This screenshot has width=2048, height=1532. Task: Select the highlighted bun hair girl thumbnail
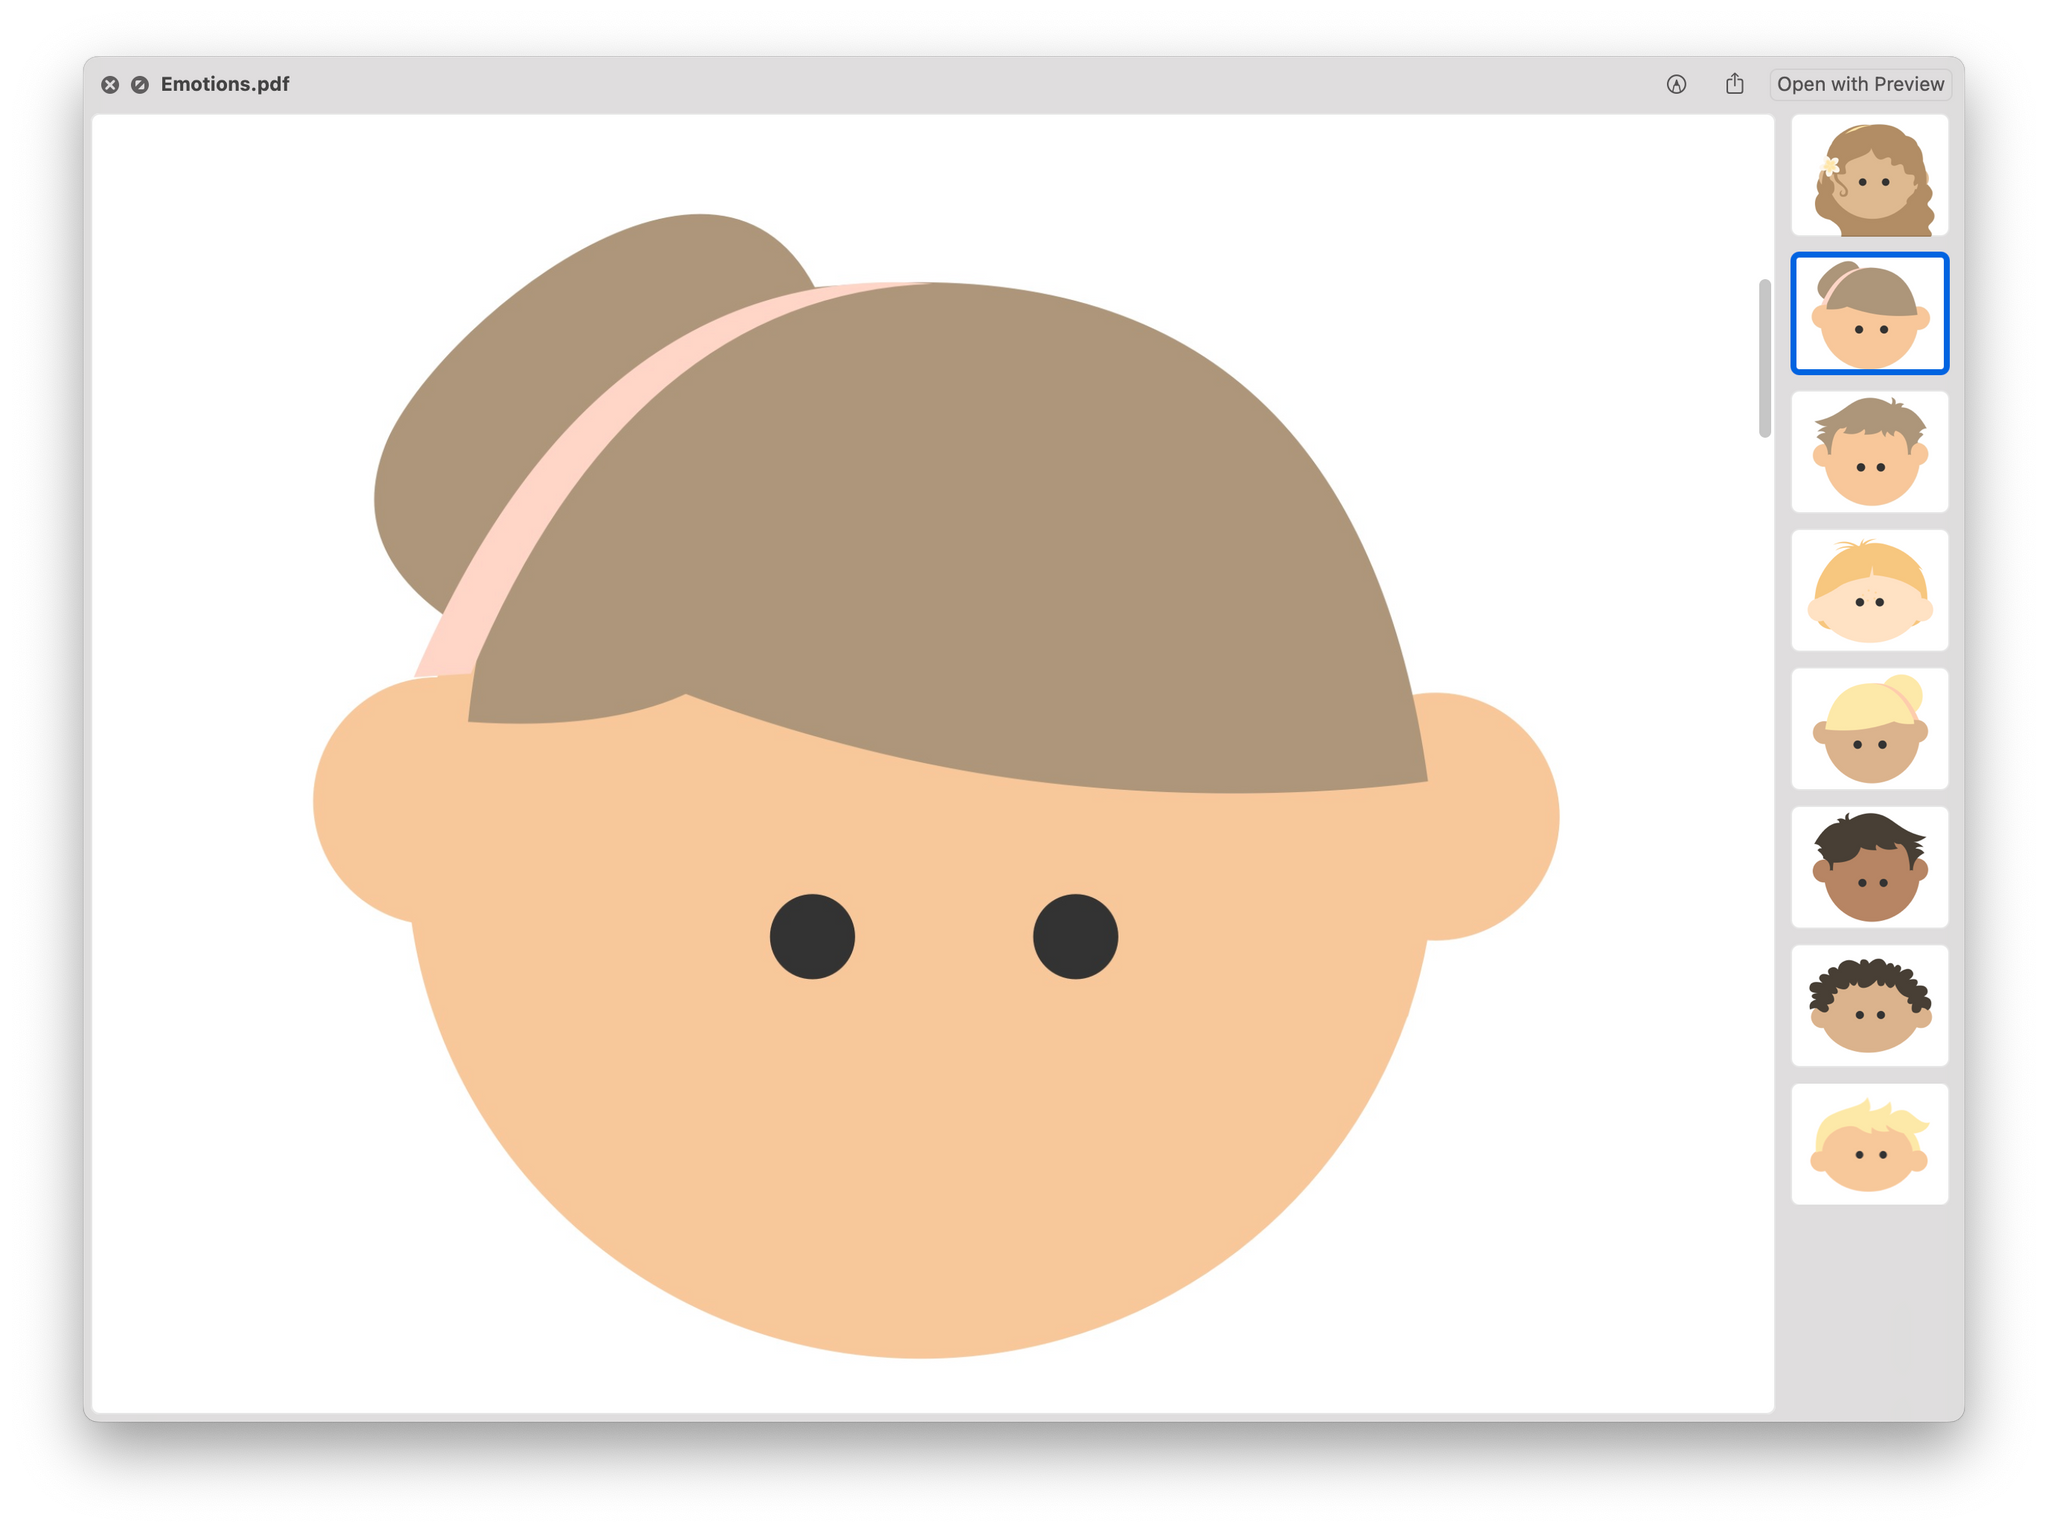point(1868,314)
